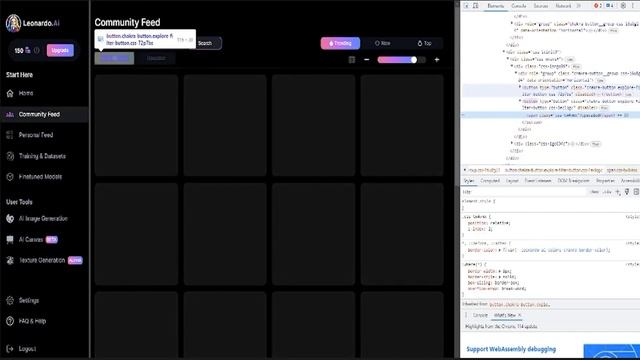
Task: Click the Training & Datasets icon
Action: click(x=10, y=156)
